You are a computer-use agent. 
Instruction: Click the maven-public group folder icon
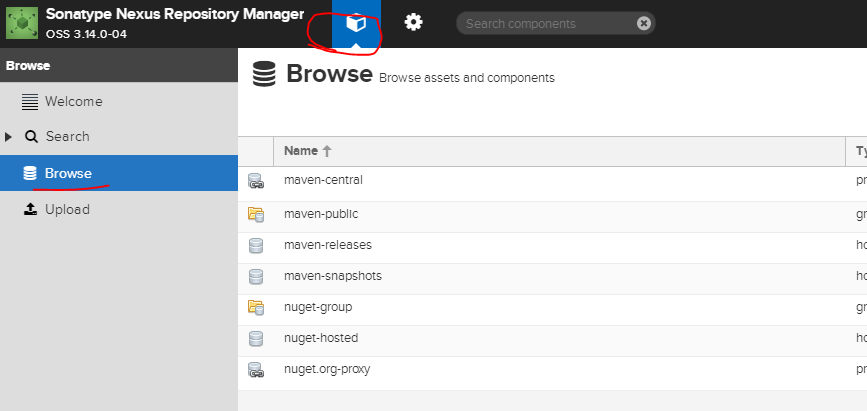coord(255,215)
